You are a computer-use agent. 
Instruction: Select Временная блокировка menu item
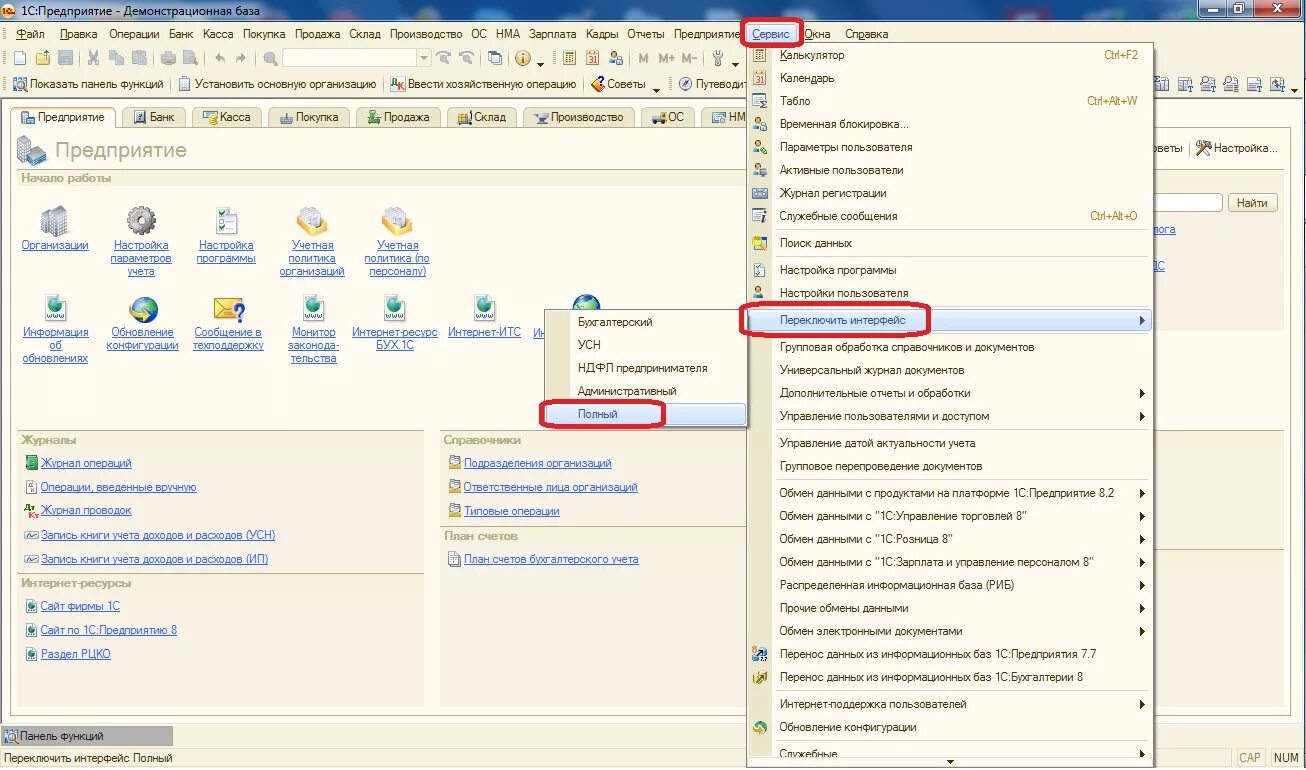pos(950,124)
